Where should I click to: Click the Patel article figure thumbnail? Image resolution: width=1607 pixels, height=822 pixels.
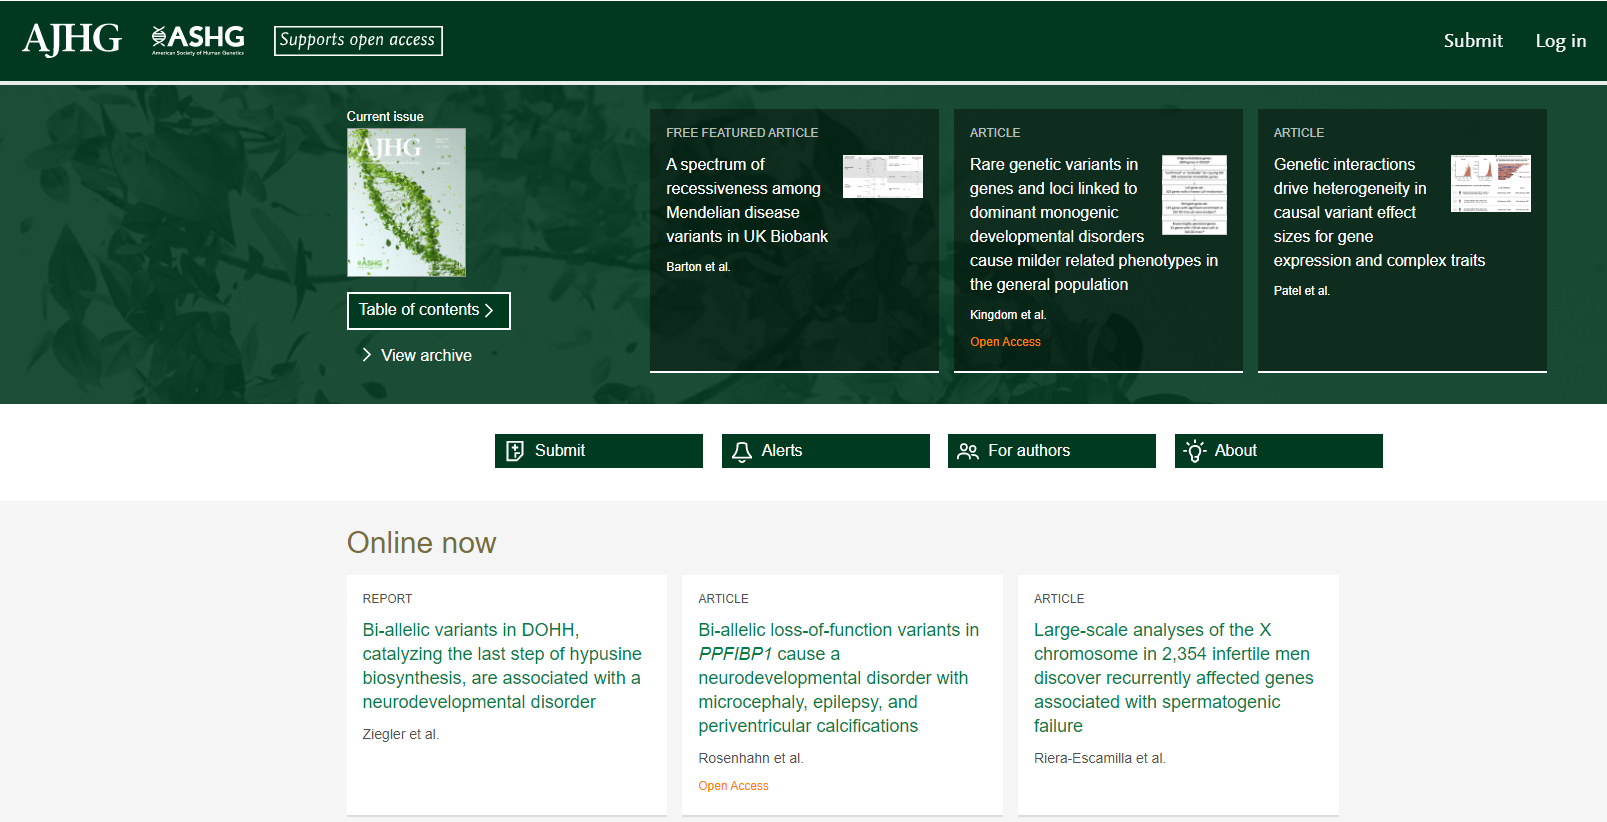(x=1490, y=183)
